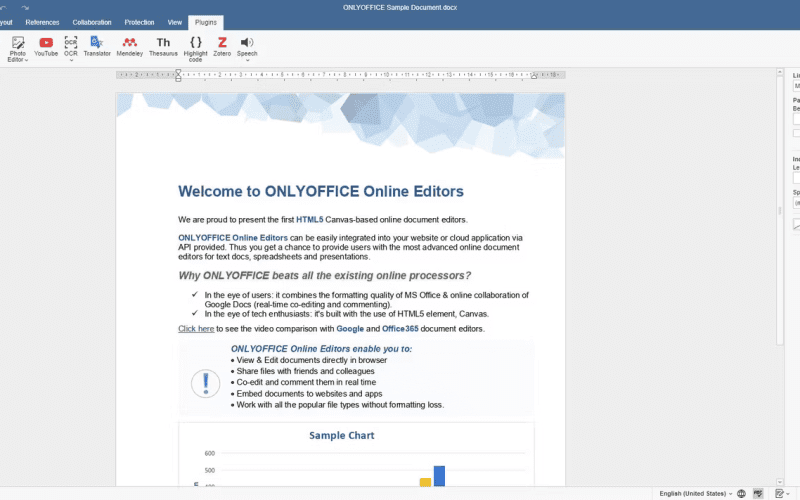Click the vertical scrollbar down arrow

(780, 482)
